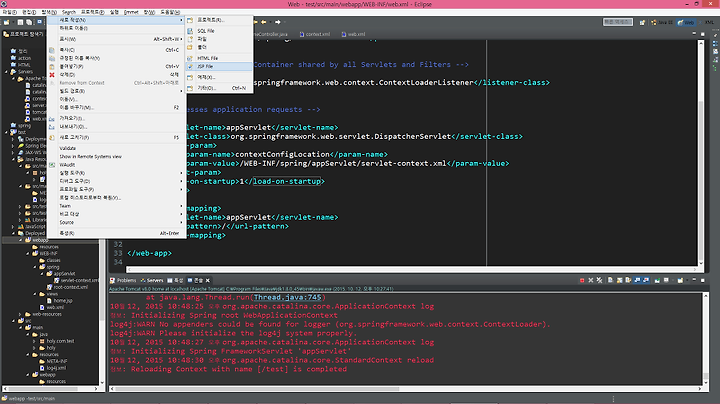Click Remove Launch X icon in console toolbar
Viewport: 720px width, 404px height.
pyautogui.click(x=591, y=280)
